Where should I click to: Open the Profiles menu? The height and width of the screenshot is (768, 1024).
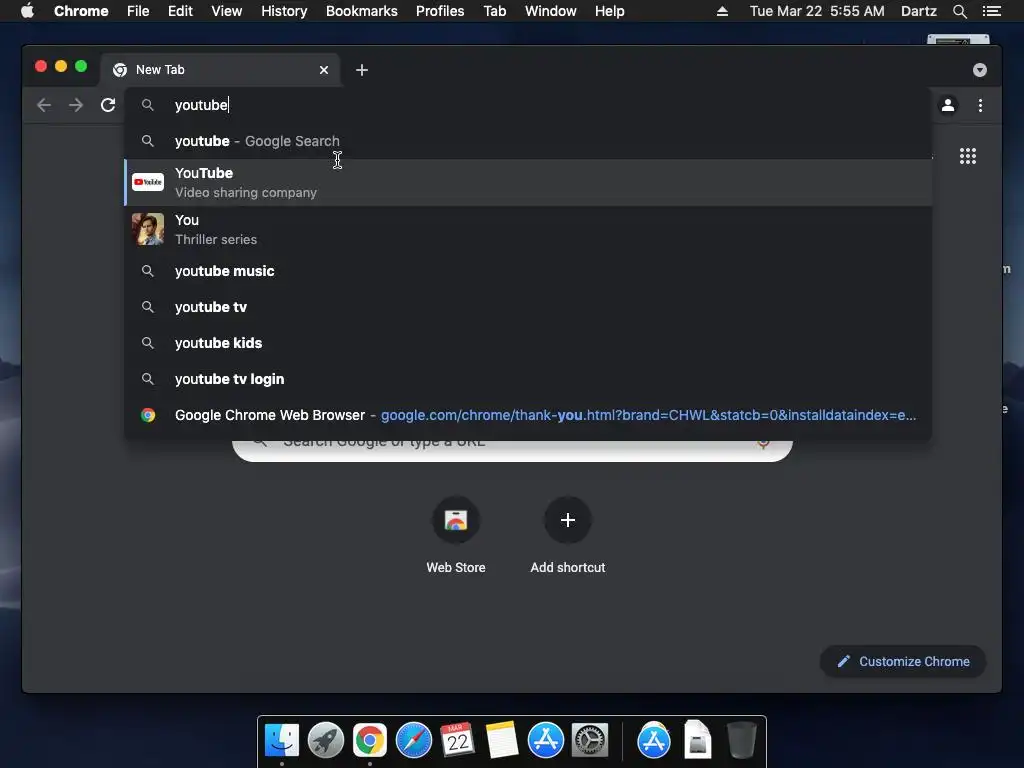[x=440, y=11]
